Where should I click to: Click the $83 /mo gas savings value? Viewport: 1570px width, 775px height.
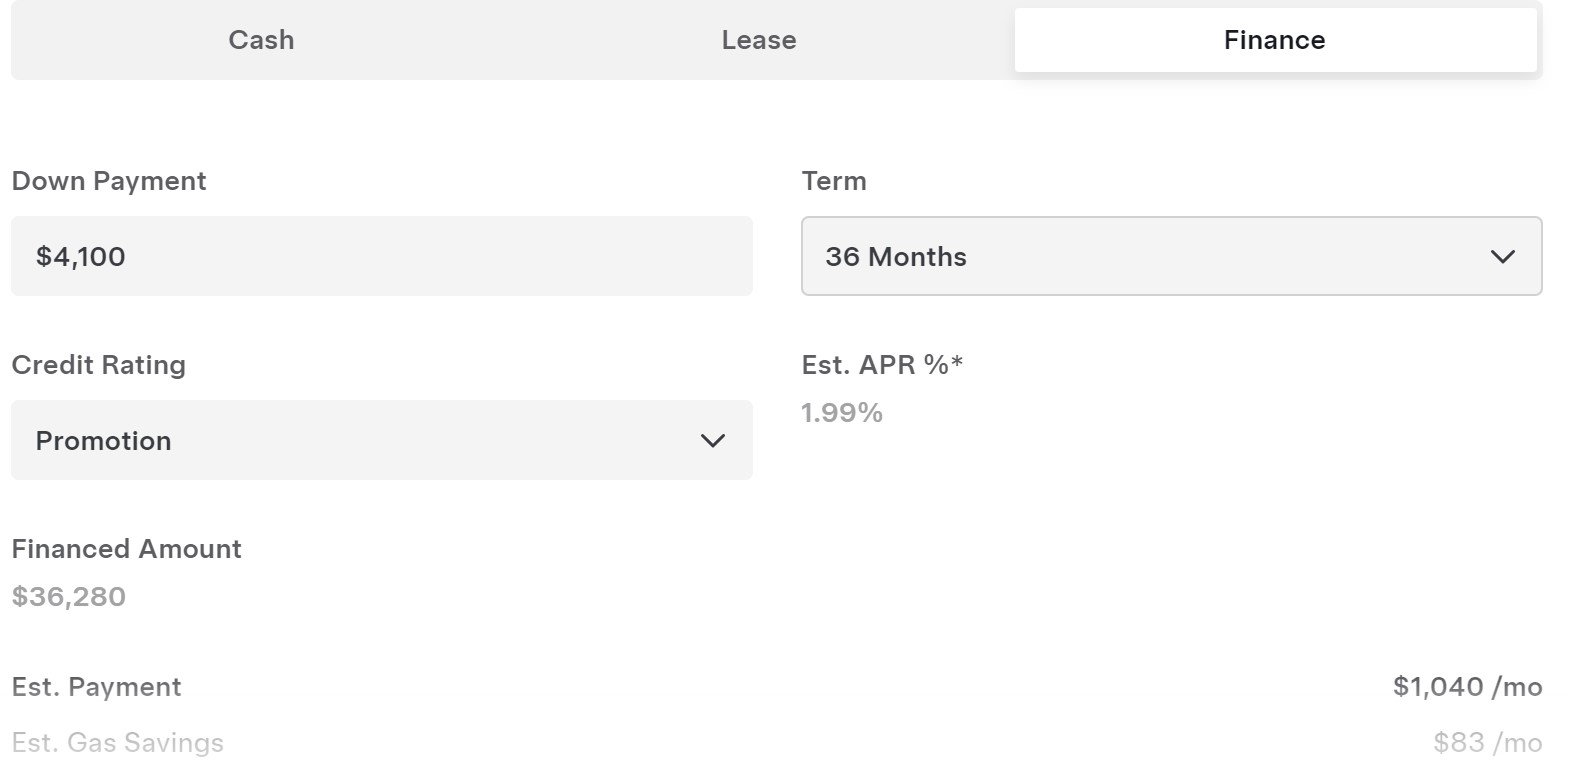tap(1487, 743)
